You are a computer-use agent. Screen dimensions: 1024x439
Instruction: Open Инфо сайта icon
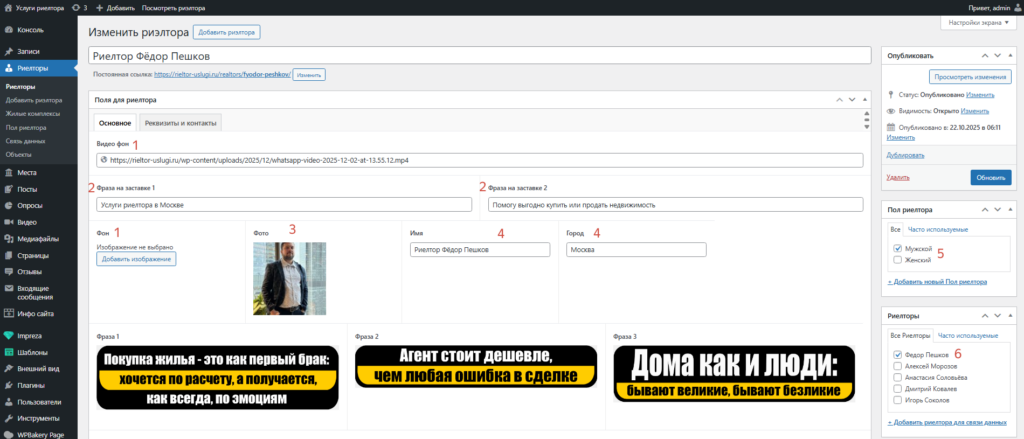tap(8, 314)
